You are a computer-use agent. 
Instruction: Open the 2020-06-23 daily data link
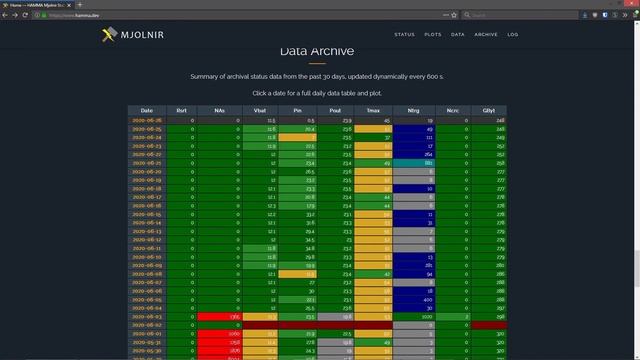147,146
